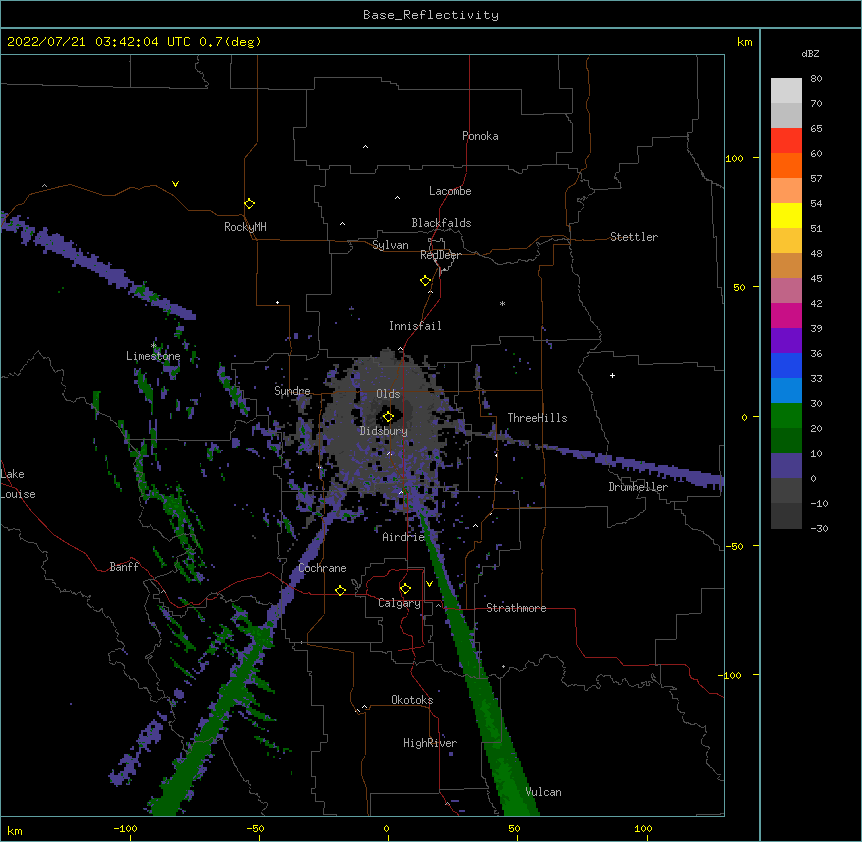Click the Sundre town label

click(x=292, y=391)
